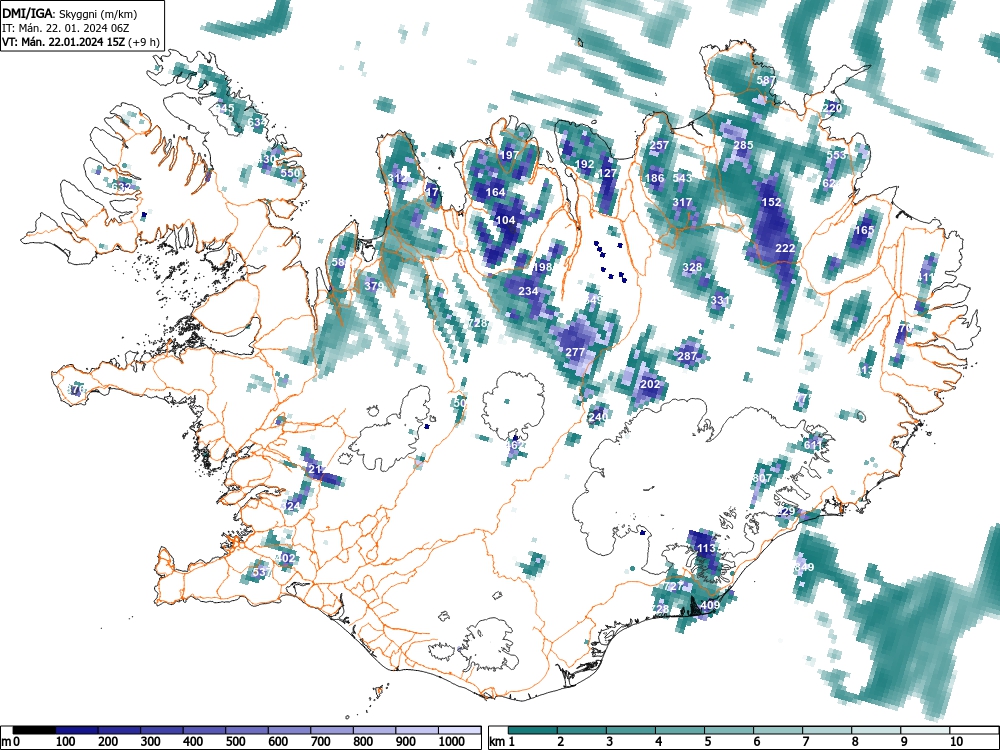The width and height of the screenshot is (1000, 750).
Task: Click visibility value 312 on the map
Action: click(397, 178)
